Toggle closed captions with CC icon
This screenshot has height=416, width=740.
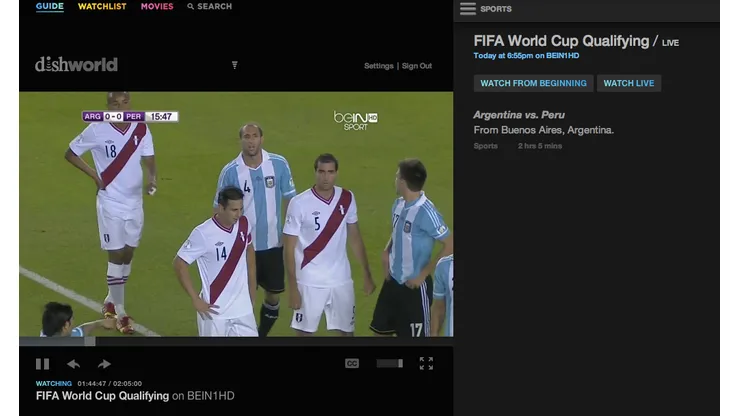pos(352,363)
